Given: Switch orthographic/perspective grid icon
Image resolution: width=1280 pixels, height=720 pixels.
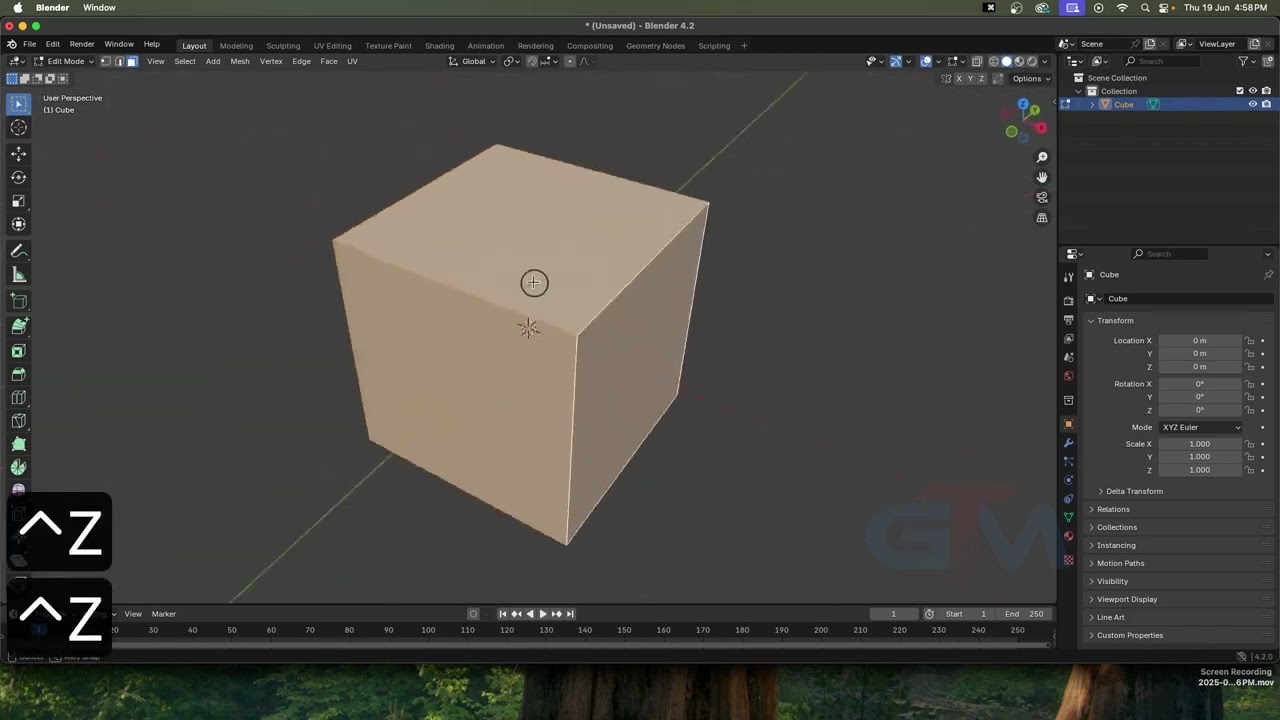Looking at the screenshot, I should point(1042,218).
